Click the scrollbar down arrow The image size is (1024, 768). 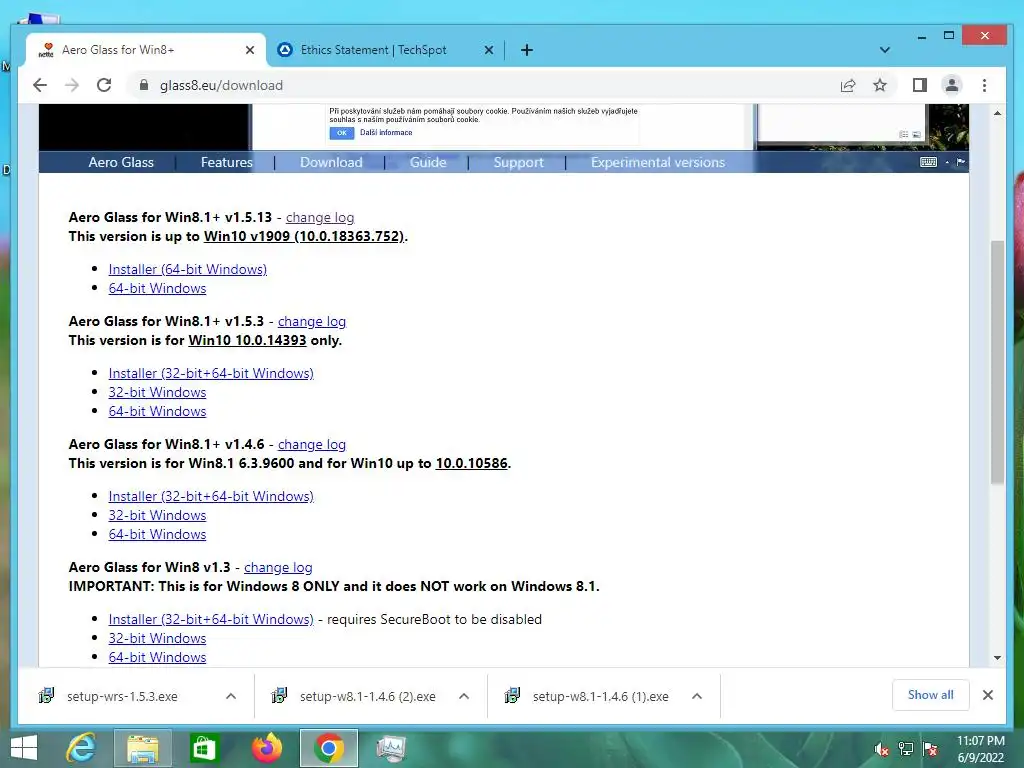coord(997,658)
